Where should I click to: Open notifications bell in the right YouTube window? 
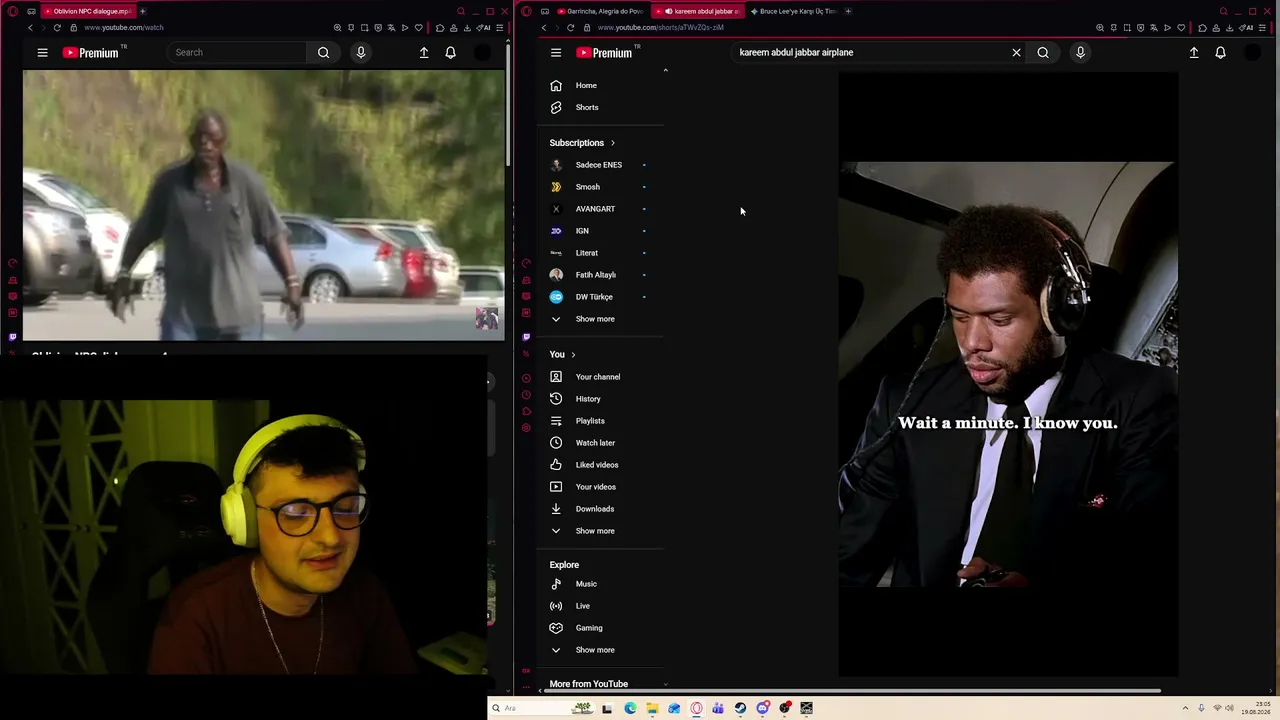[1220, 52]
